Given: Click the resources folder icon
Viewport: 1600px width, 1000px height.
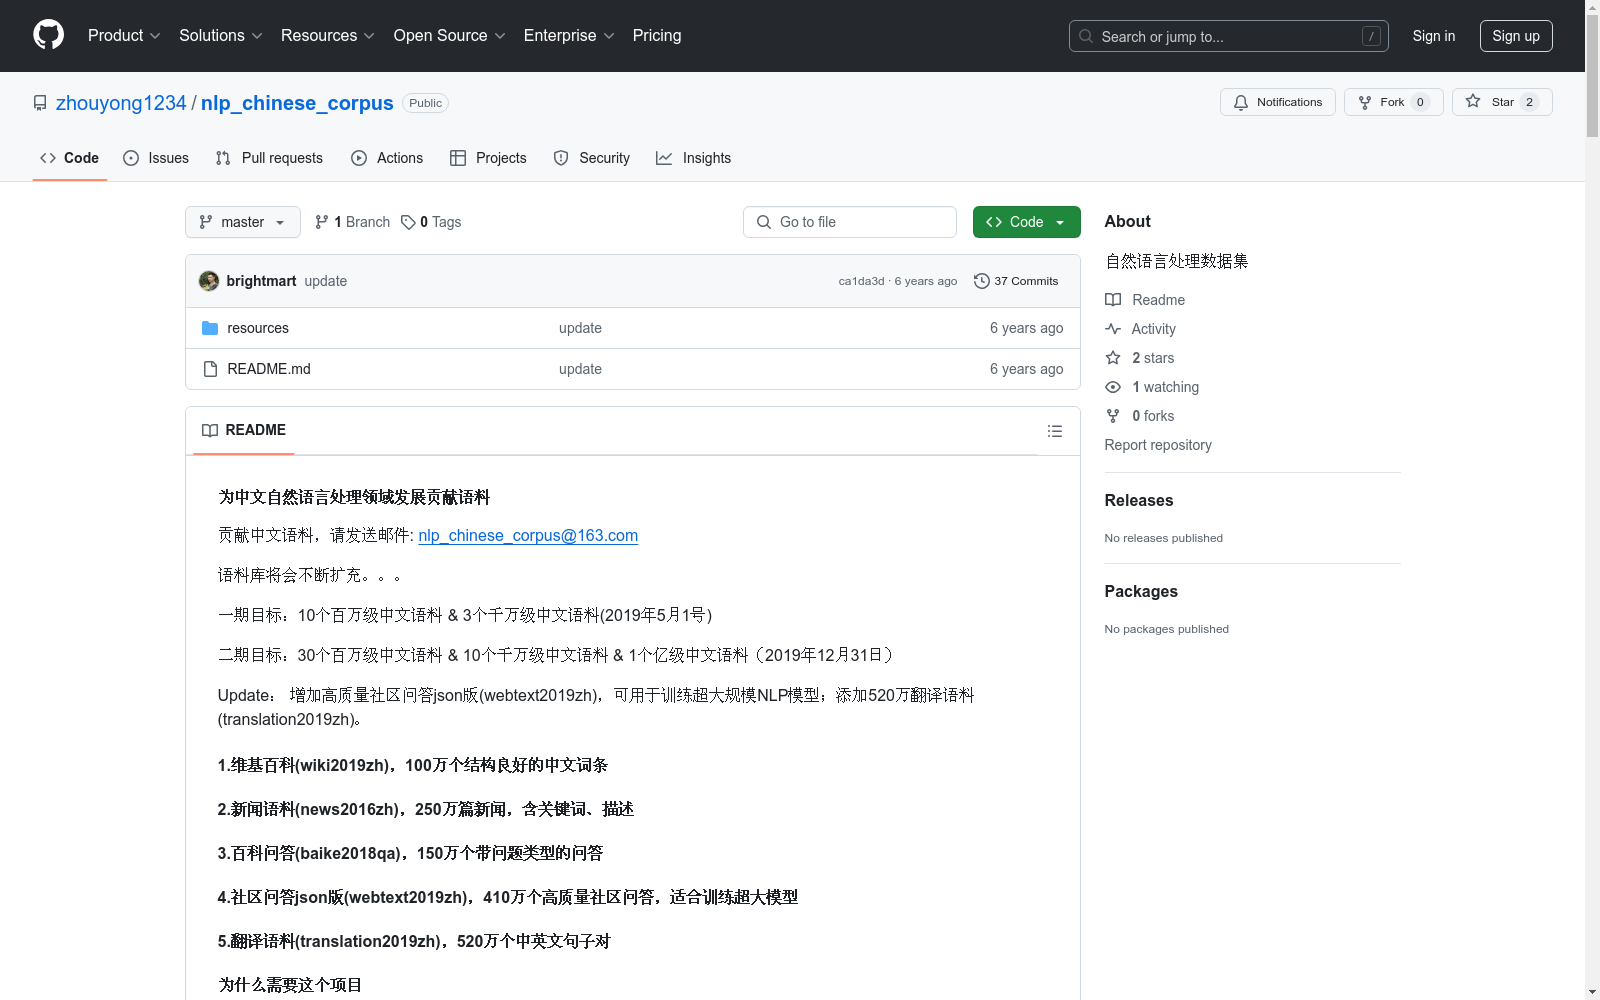Looking at the screenshot, I should coord(210,328).
